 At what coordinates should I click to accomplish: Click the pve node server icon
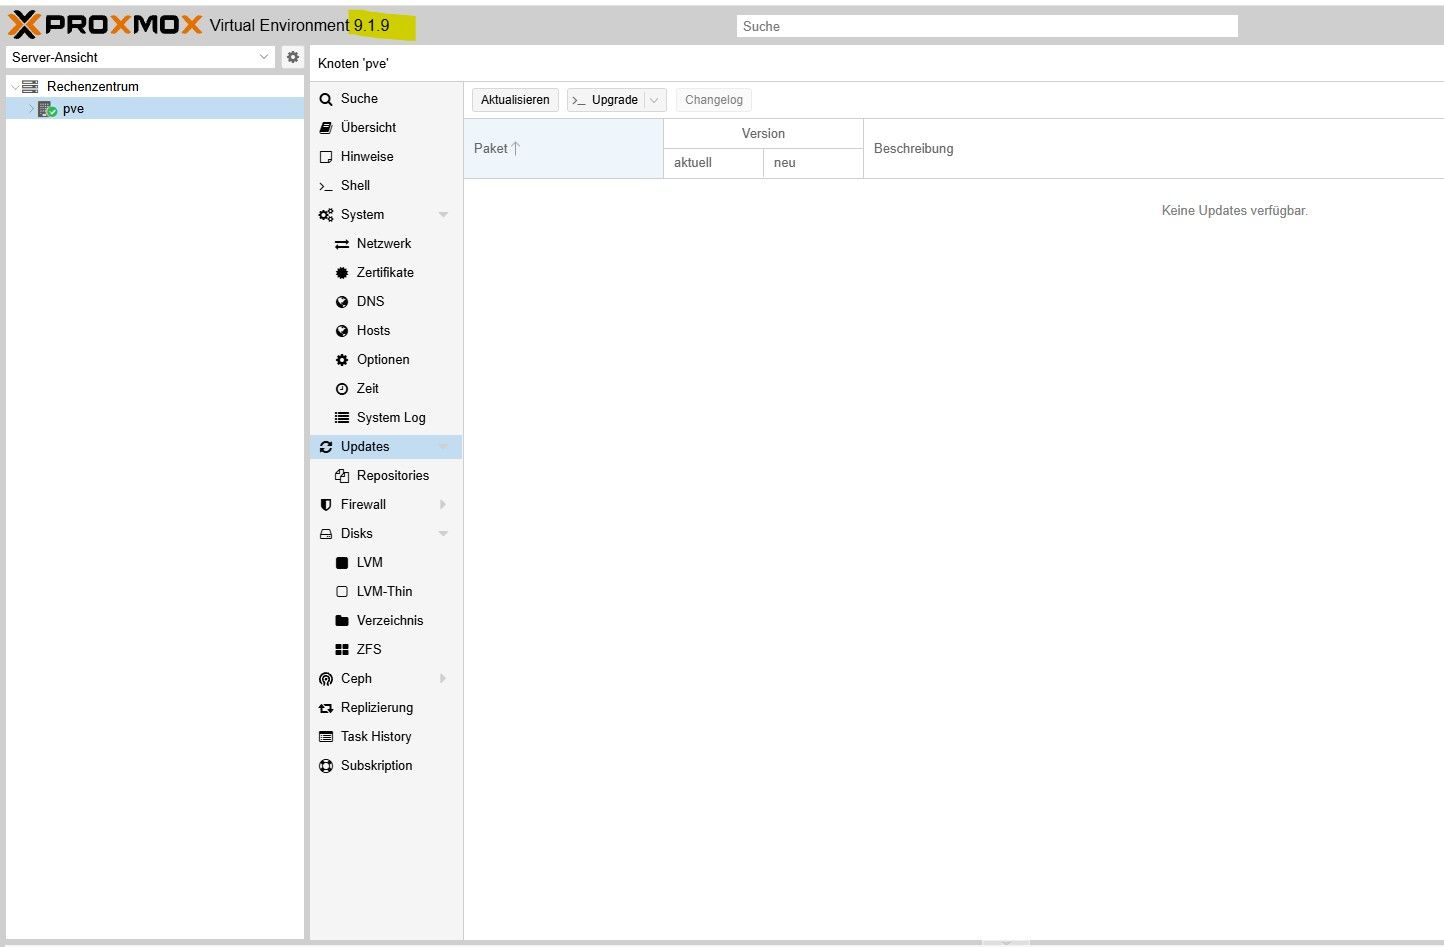(47, 109)
